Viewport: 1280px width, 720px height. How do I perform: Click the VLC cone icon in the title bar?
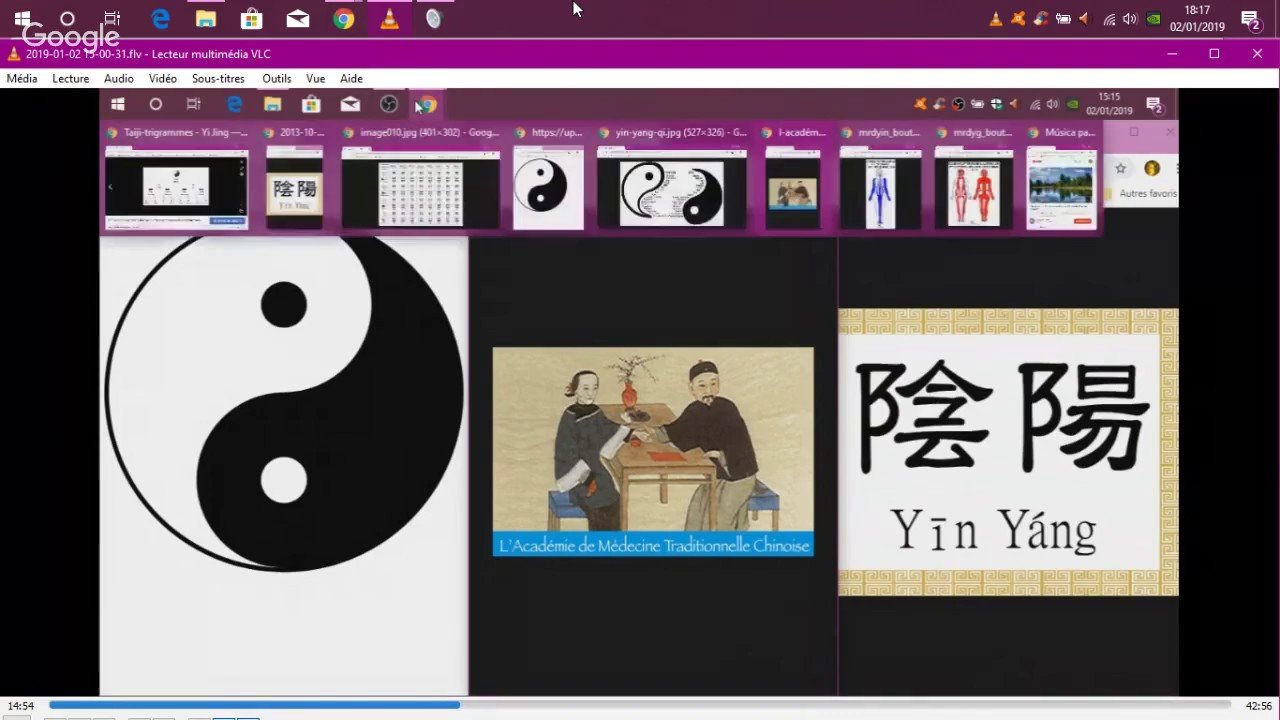(x=14, y=54)
